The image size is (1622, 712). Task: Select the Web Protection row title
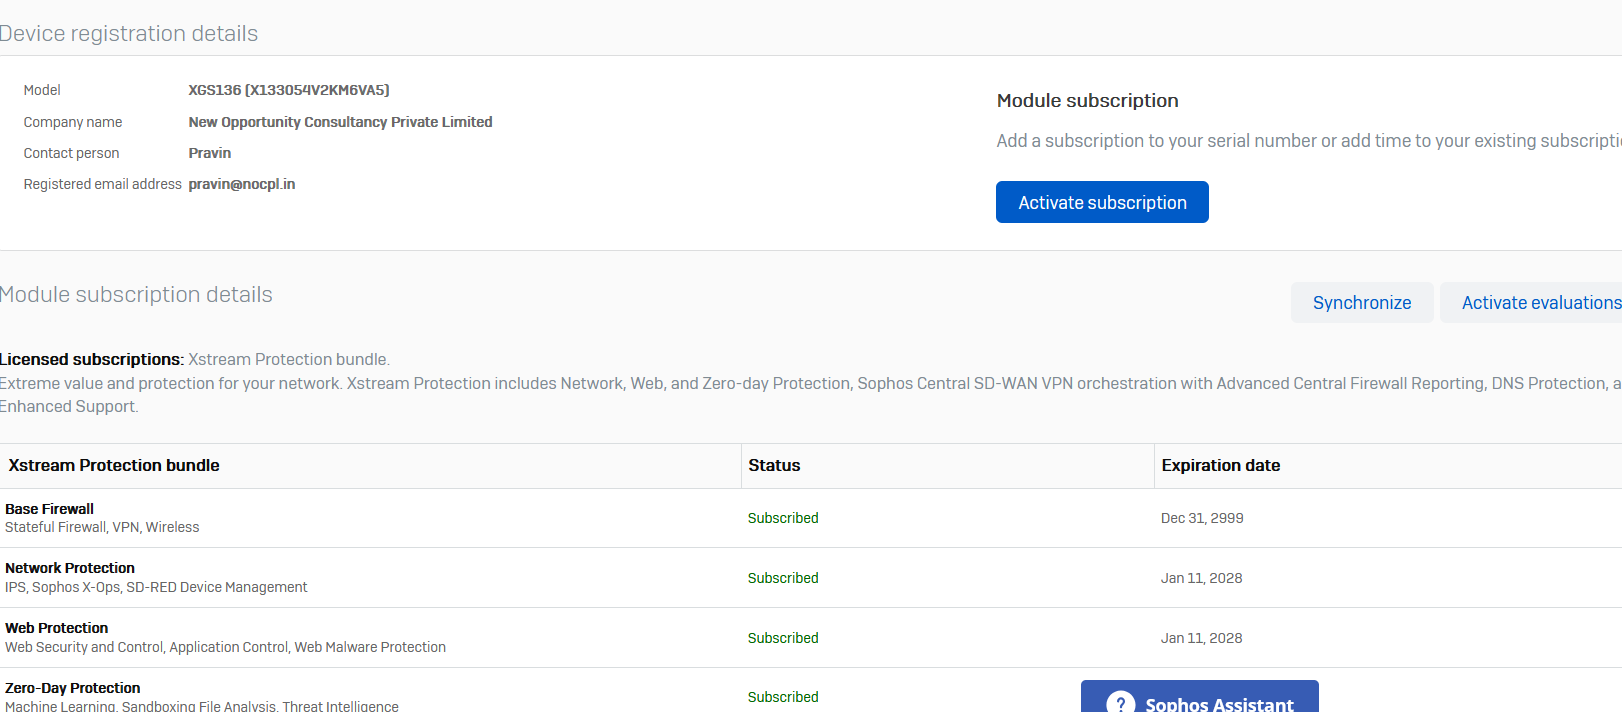pyautogui.click(x=57, y=628)
